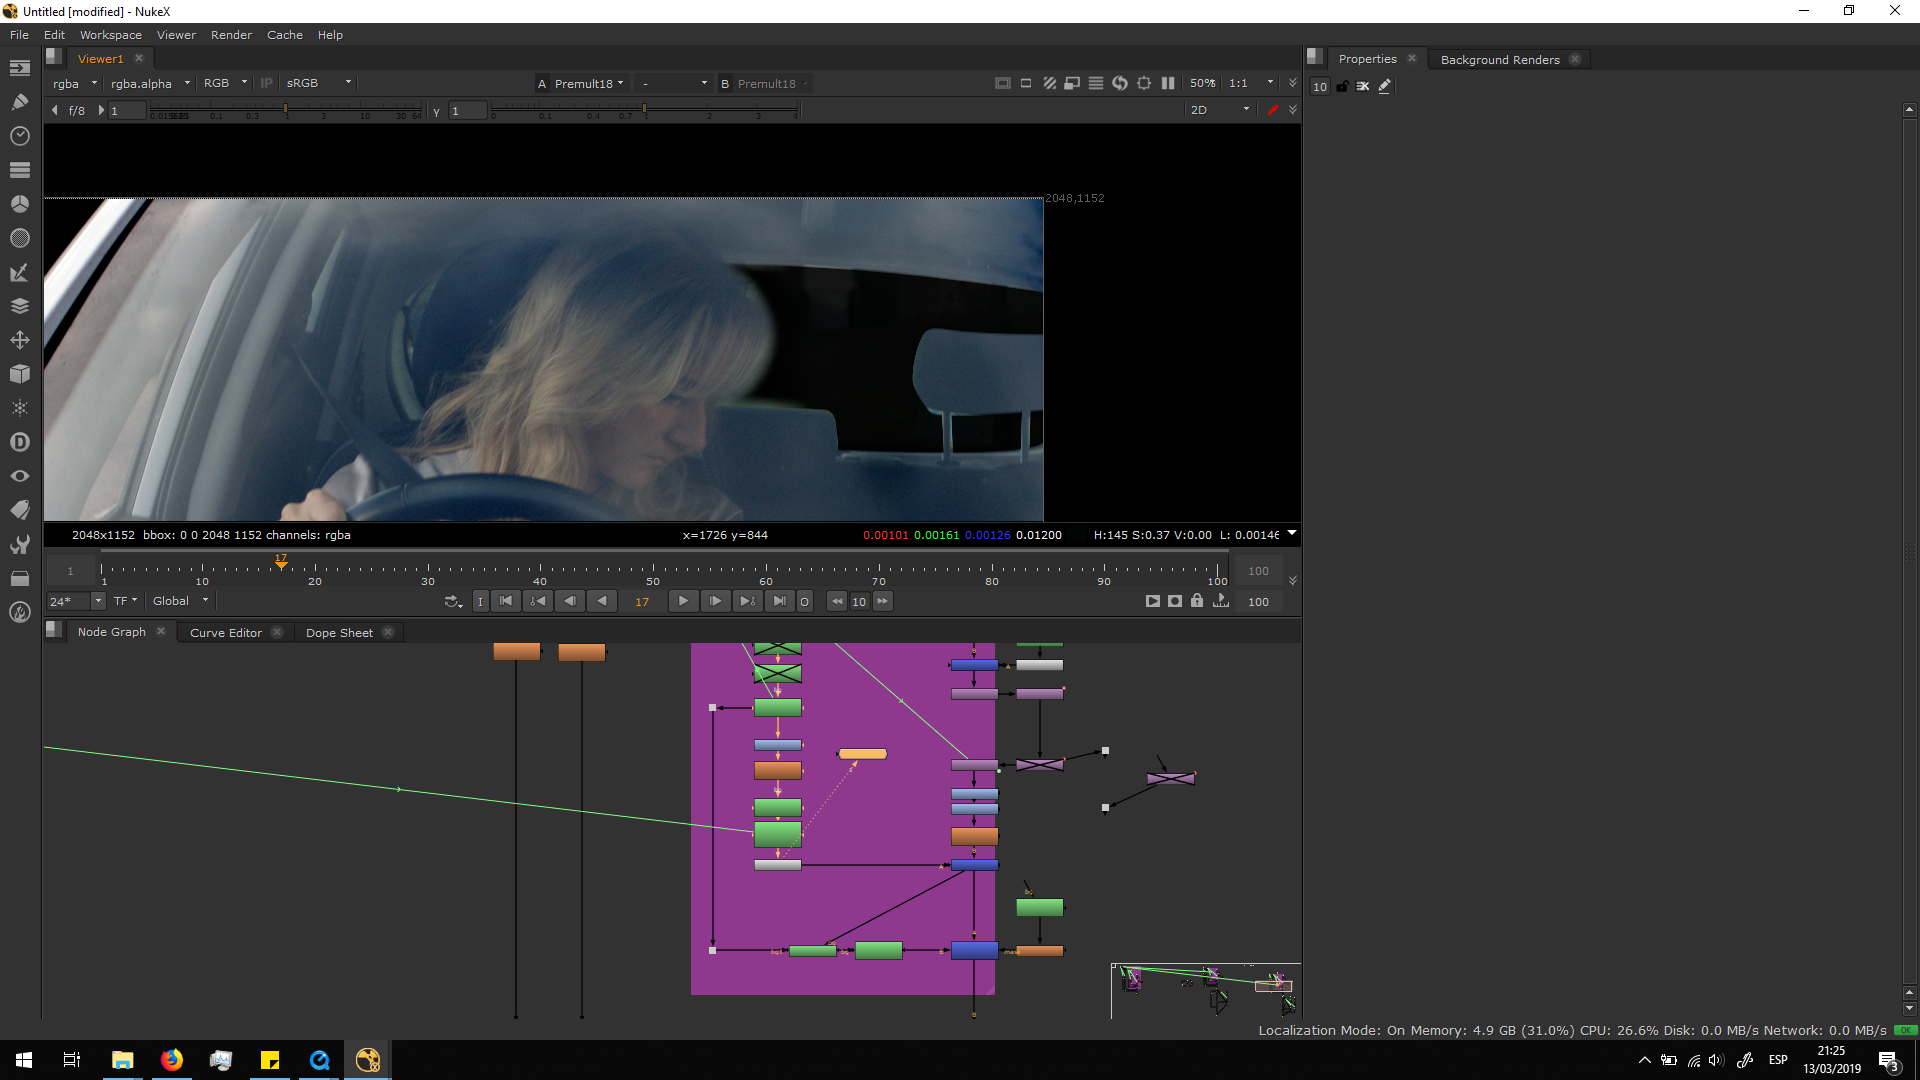1920x1080 pixels.
Task: Toggle the ROI region icon in viewer
Action: coord(1072,83)
